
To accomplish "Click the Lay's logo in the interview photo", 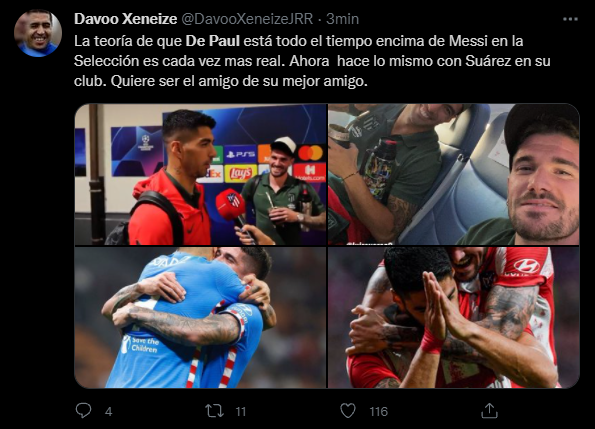I will coord(239,173).
